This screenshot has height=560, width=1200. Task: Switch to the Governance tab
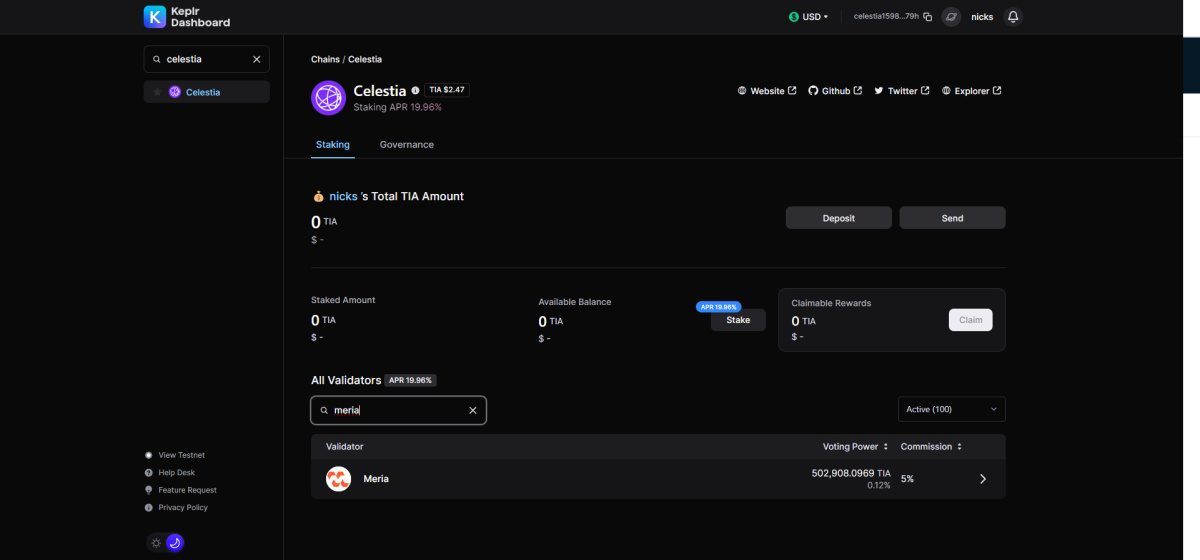point(407,144)
